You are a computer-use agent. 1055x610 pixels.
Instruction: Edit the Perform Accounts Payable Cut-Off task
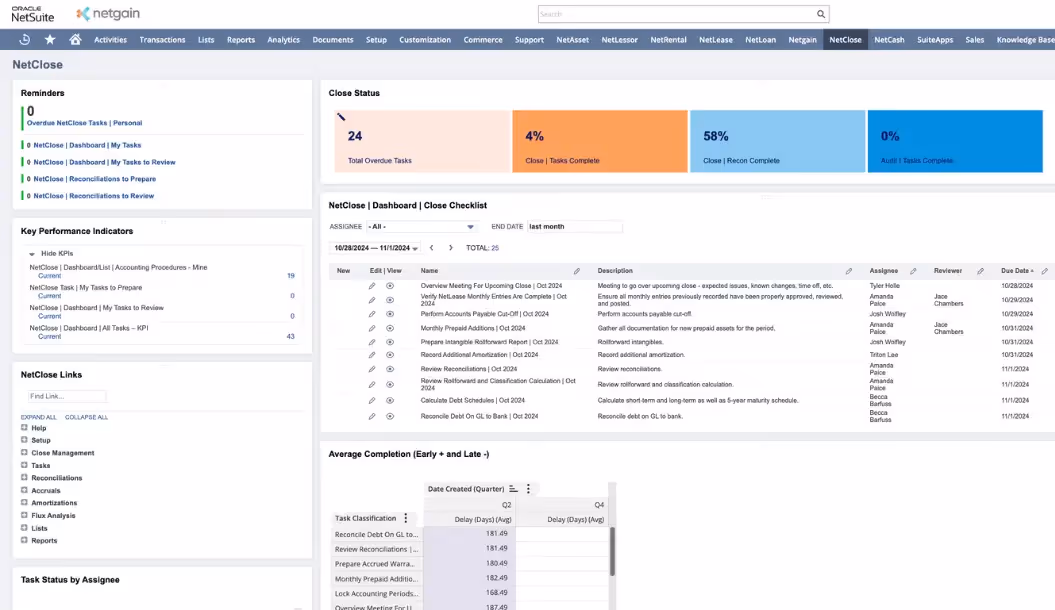(371, 314)
